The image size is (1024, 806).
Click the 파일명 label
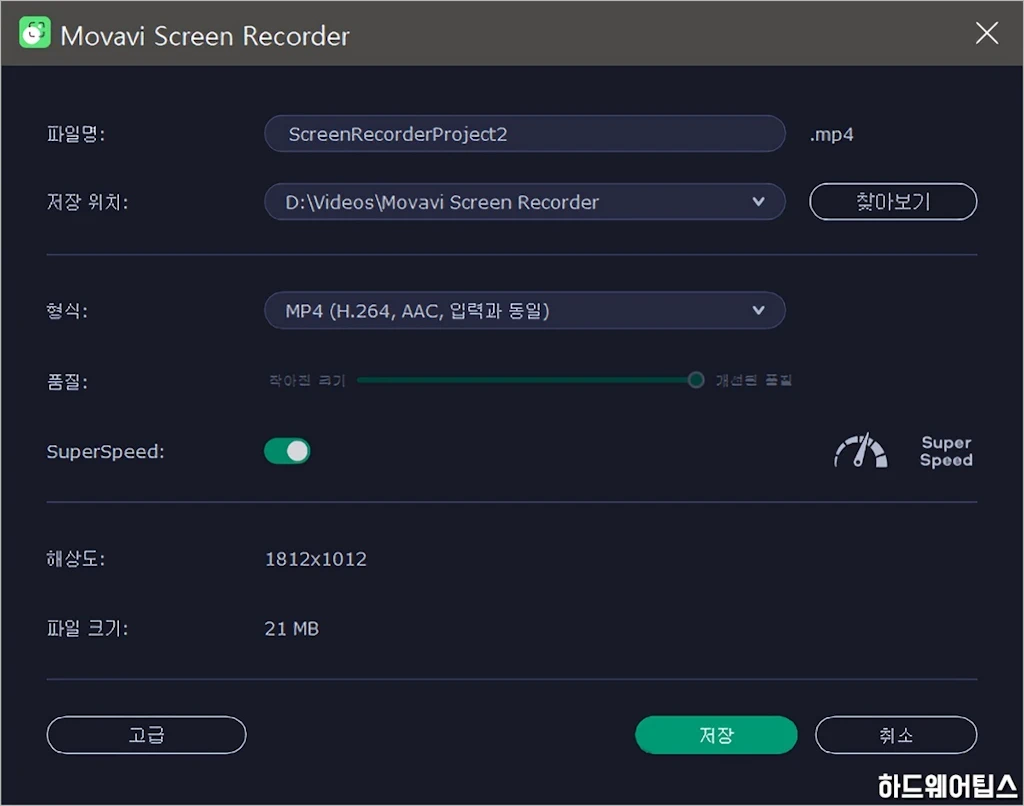click(76, 134)
